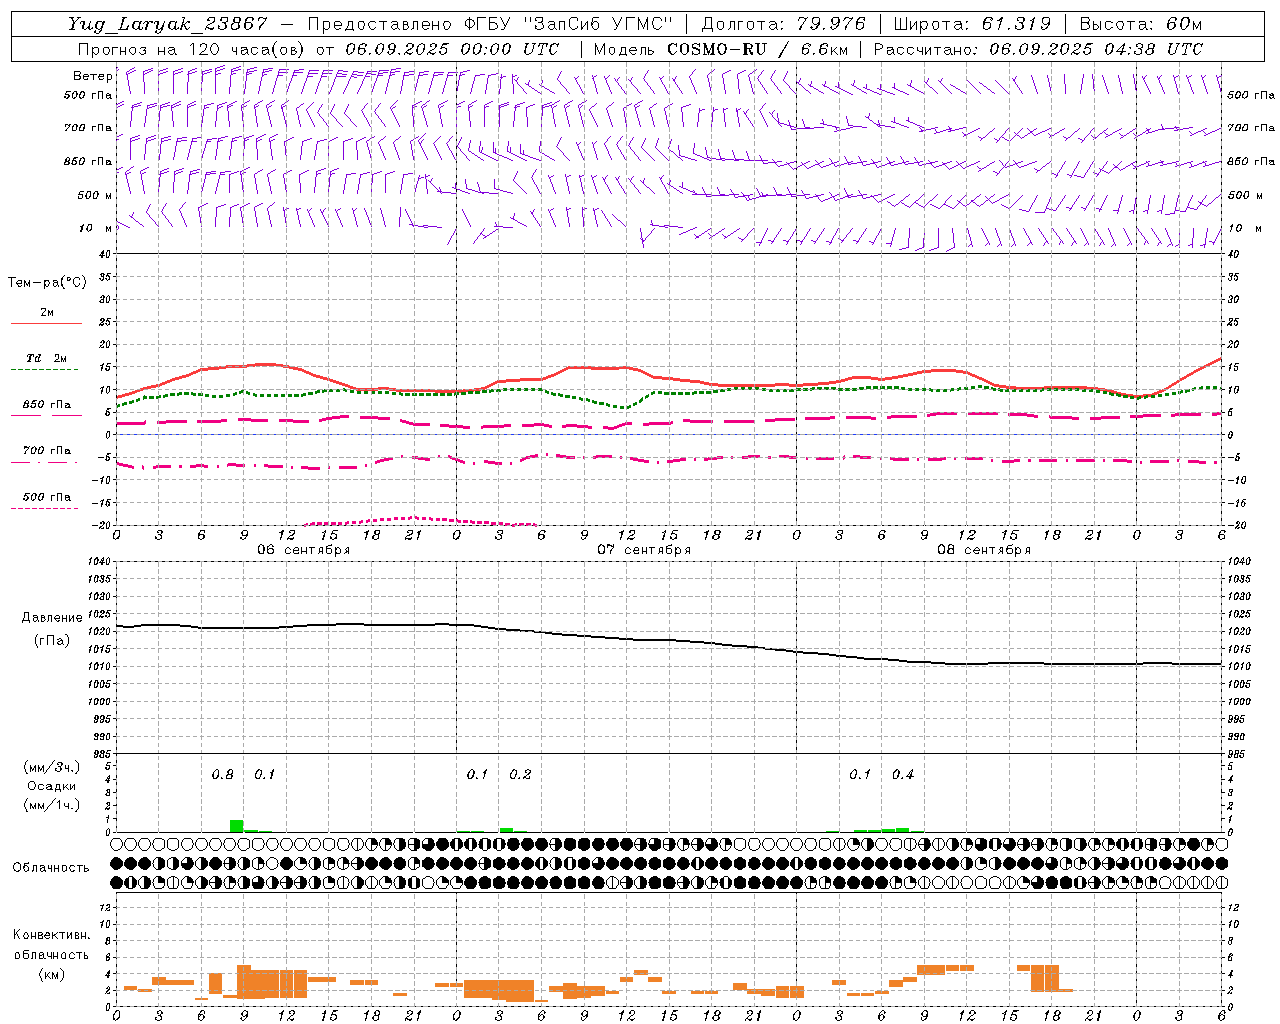Click the '(мм/1ч.)' precipitation unit label
Image resolution: width=1280 pixels, height=1024 pixels.
(52, 804)
